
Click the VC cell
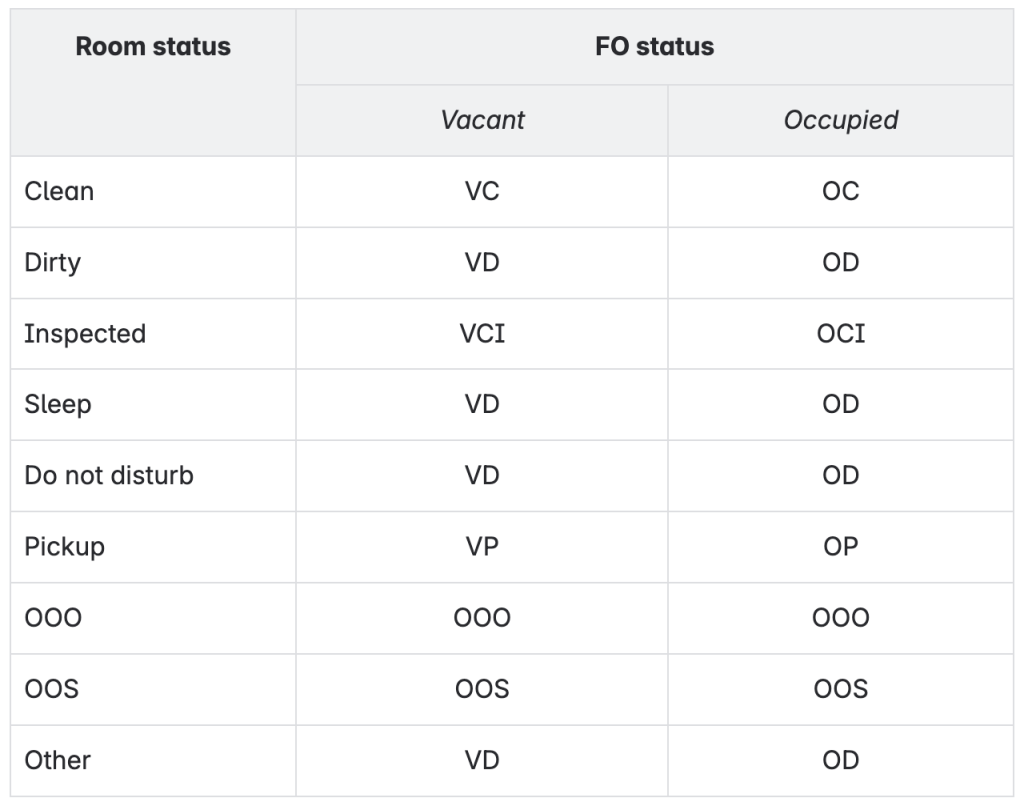coord(482,191)
